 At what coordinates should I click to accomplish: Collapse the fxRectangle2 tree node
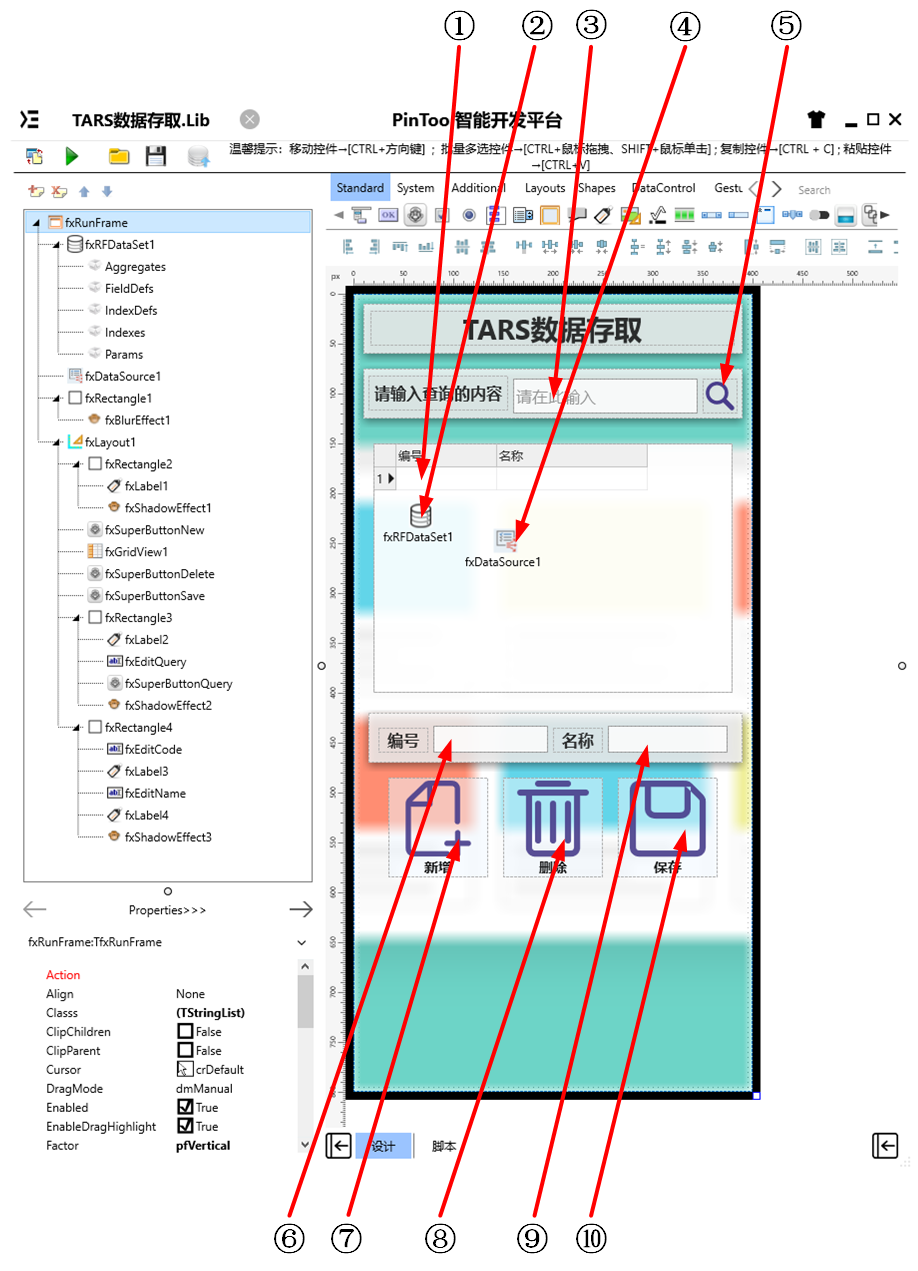pyautogui.click(x=77, y=465)
